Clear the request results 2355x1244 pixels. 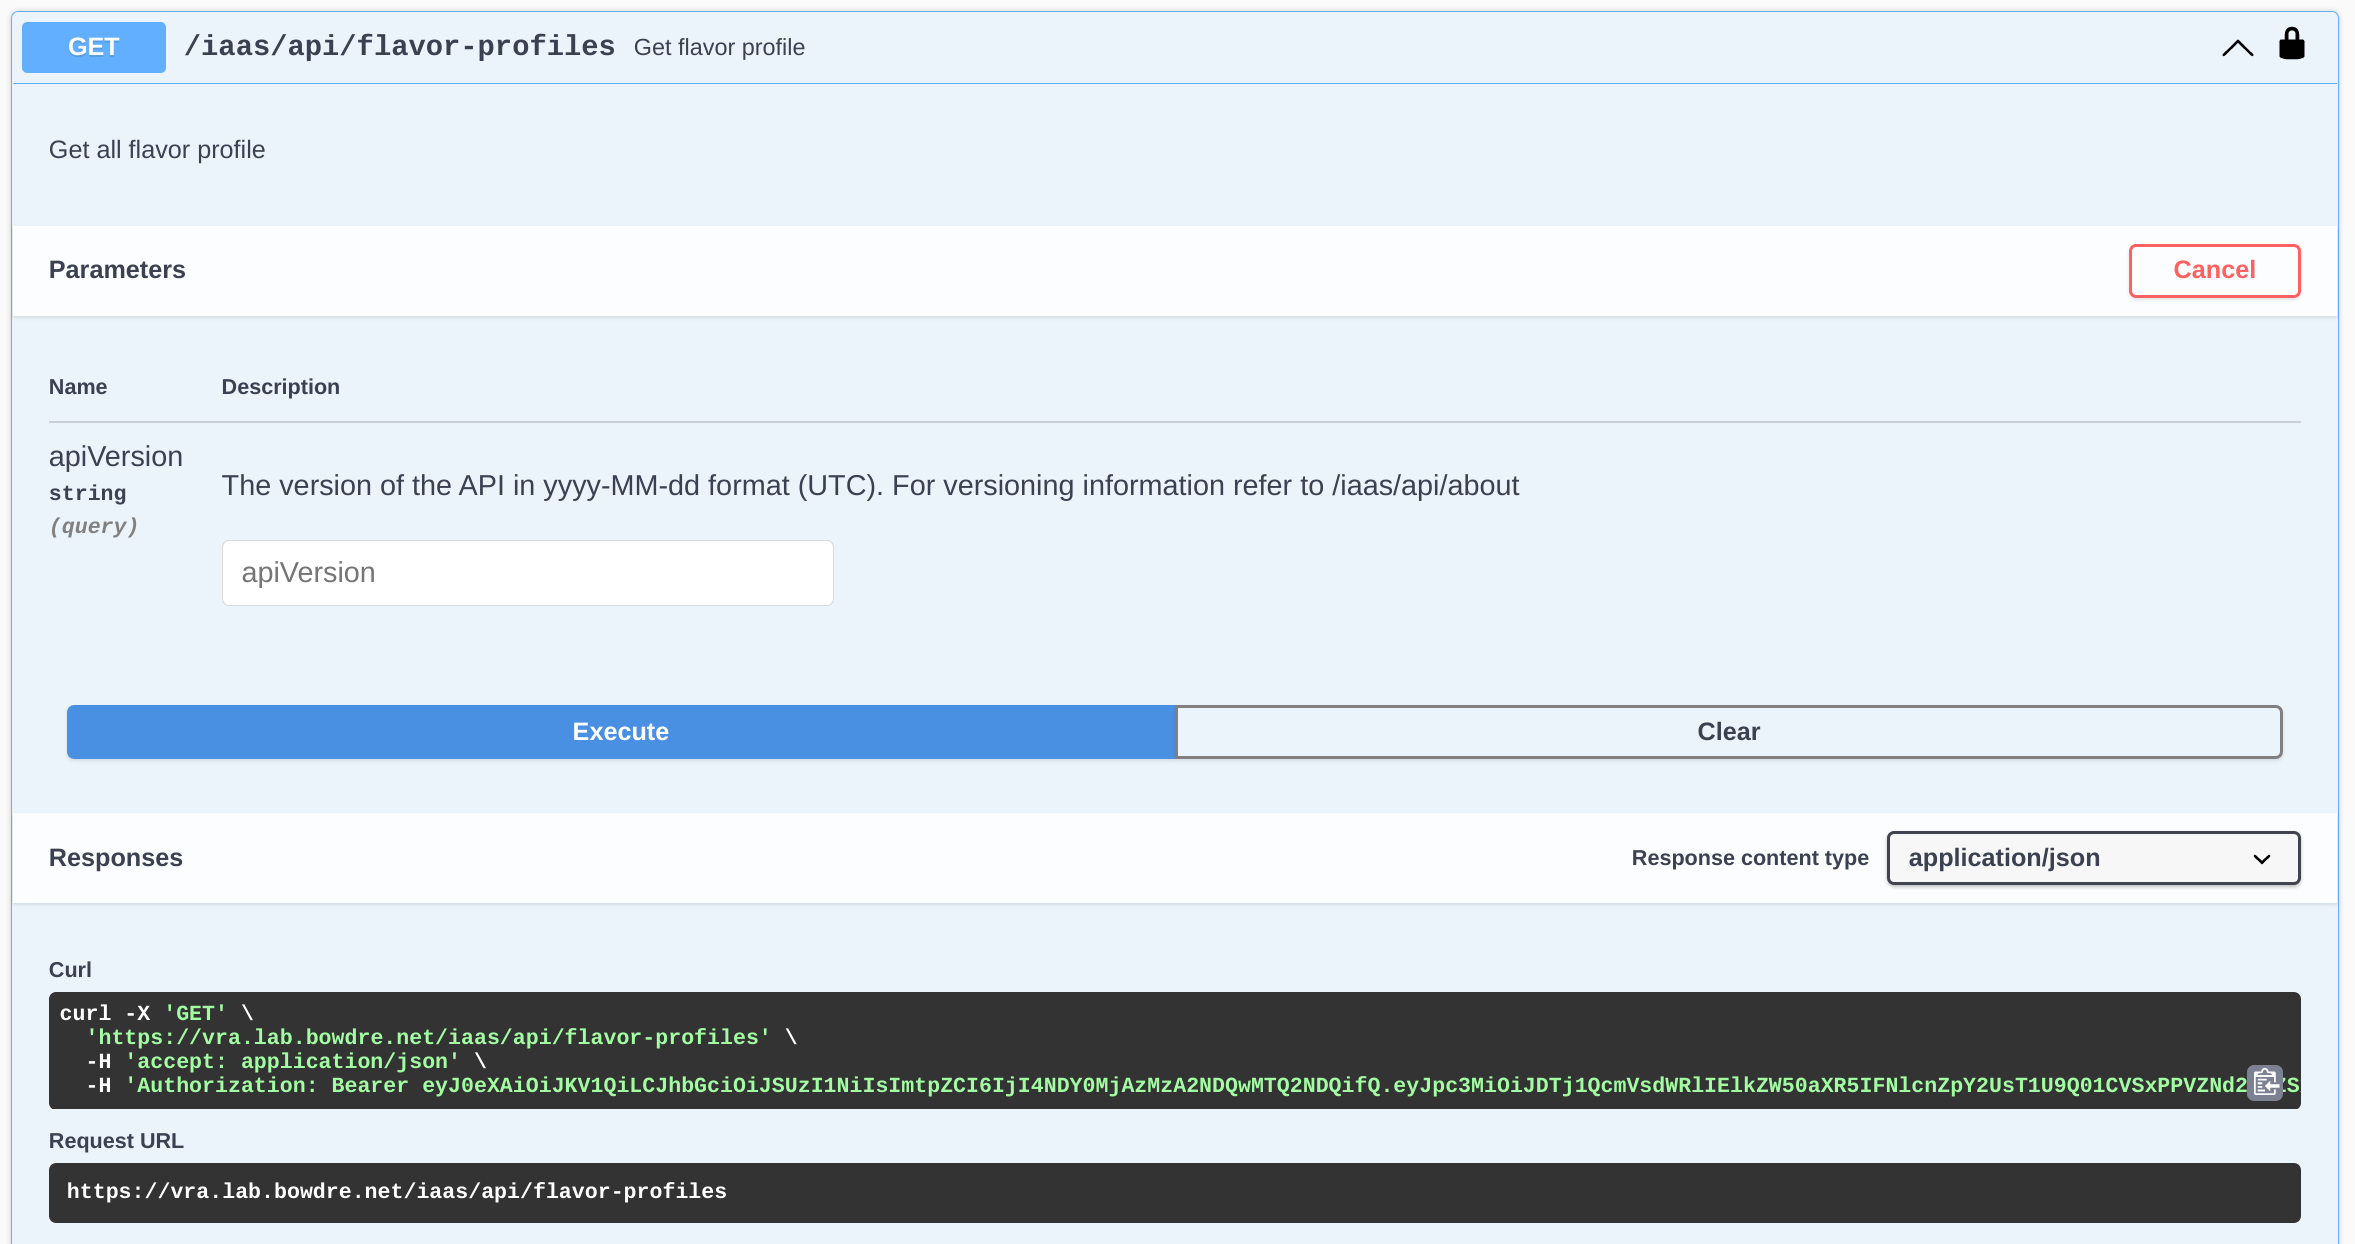[x=1728, y=732]
